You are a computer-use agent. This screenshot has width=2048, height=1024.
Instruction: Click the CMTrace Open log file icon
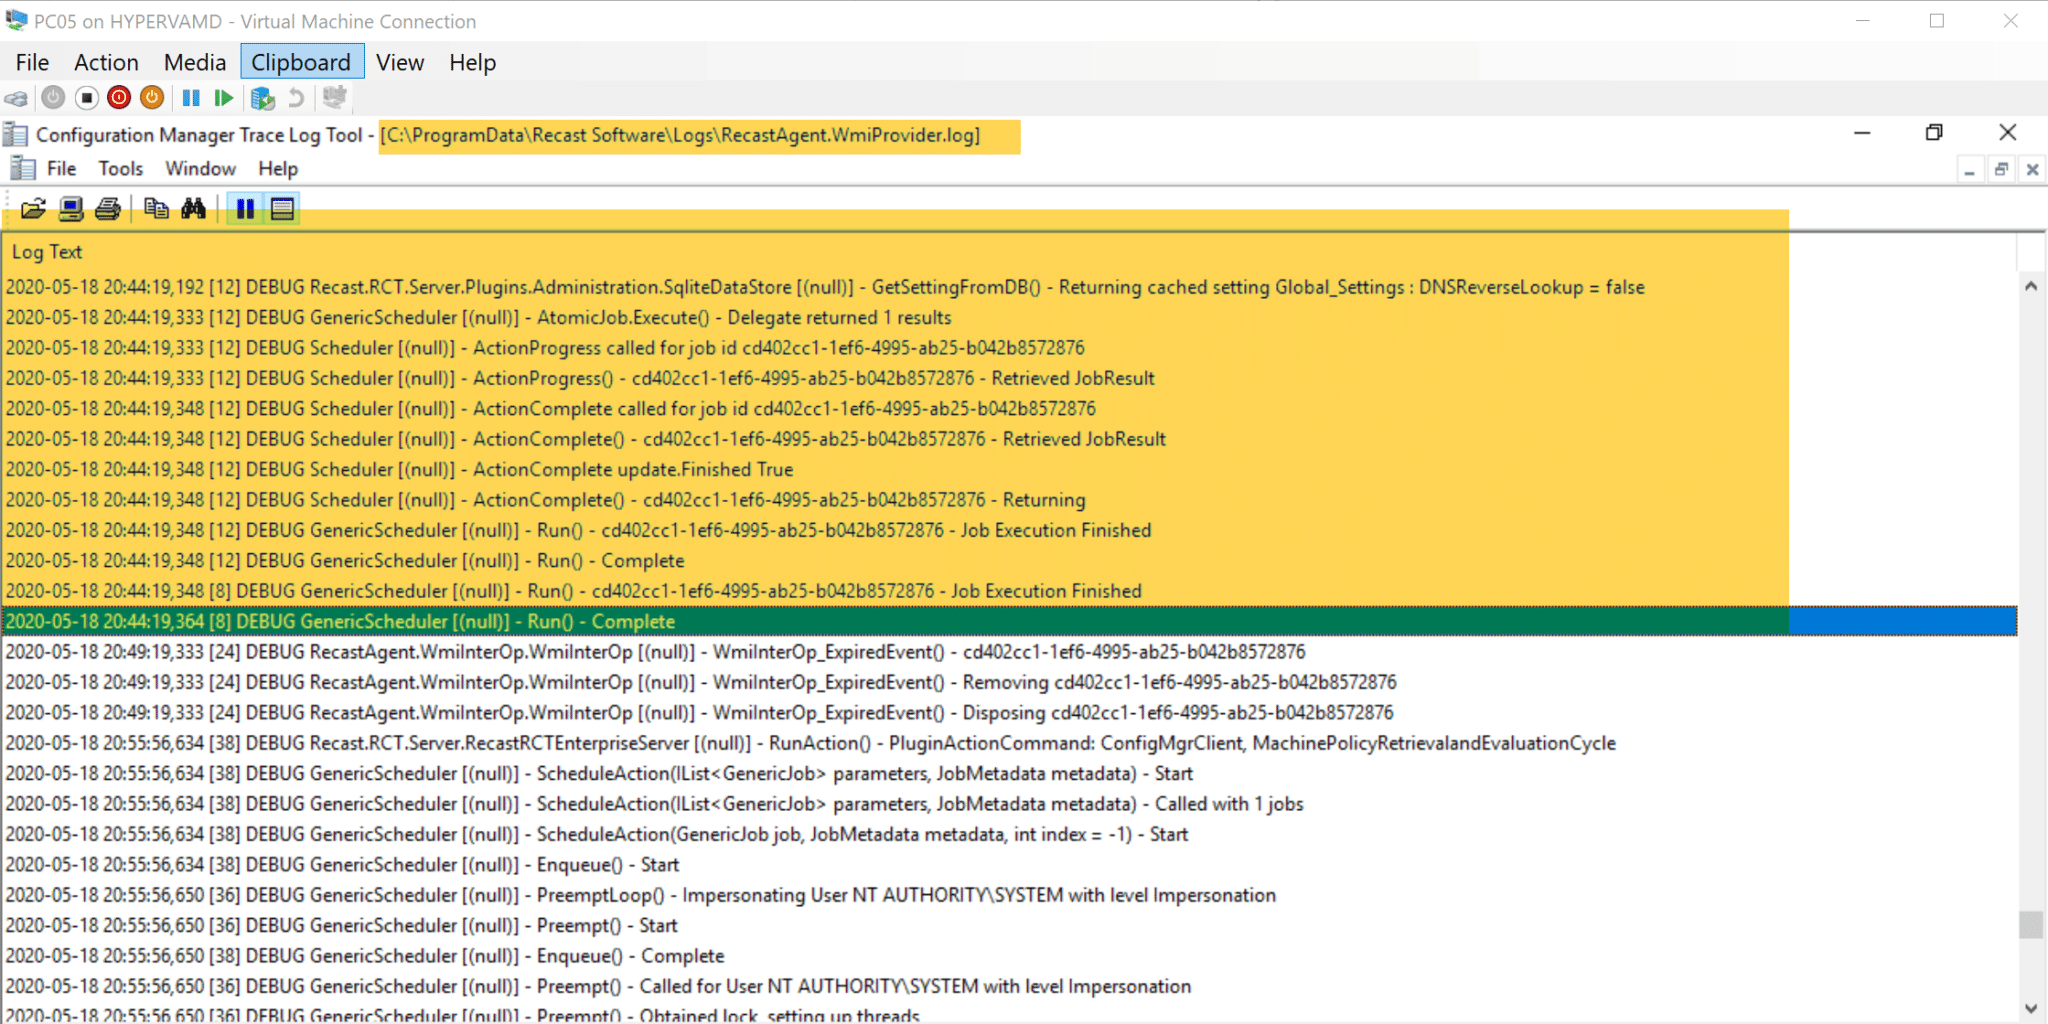point(33,209)
